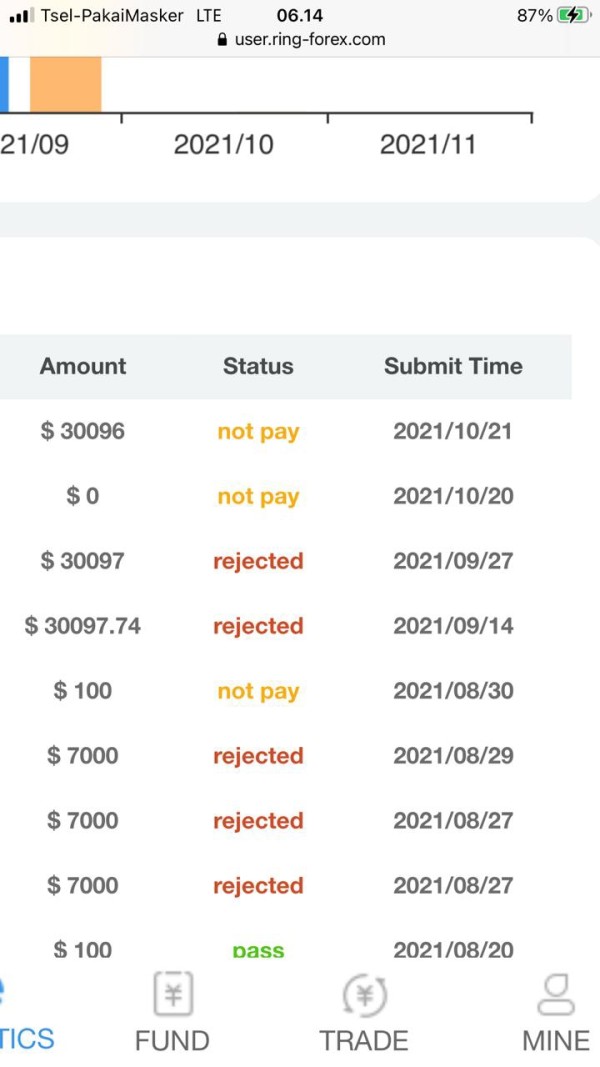Tap the user.ring-forex.com address bar

pos(308,40)
